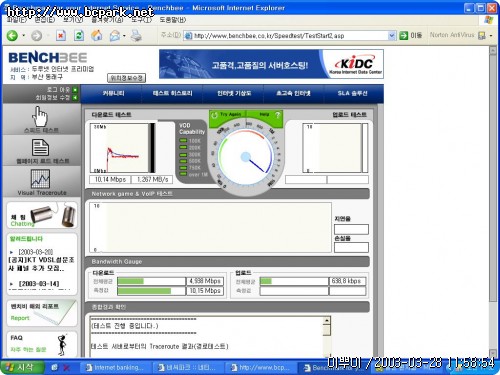
Task: Switch to Internet banking taskbar window
Action: point(116,368)
